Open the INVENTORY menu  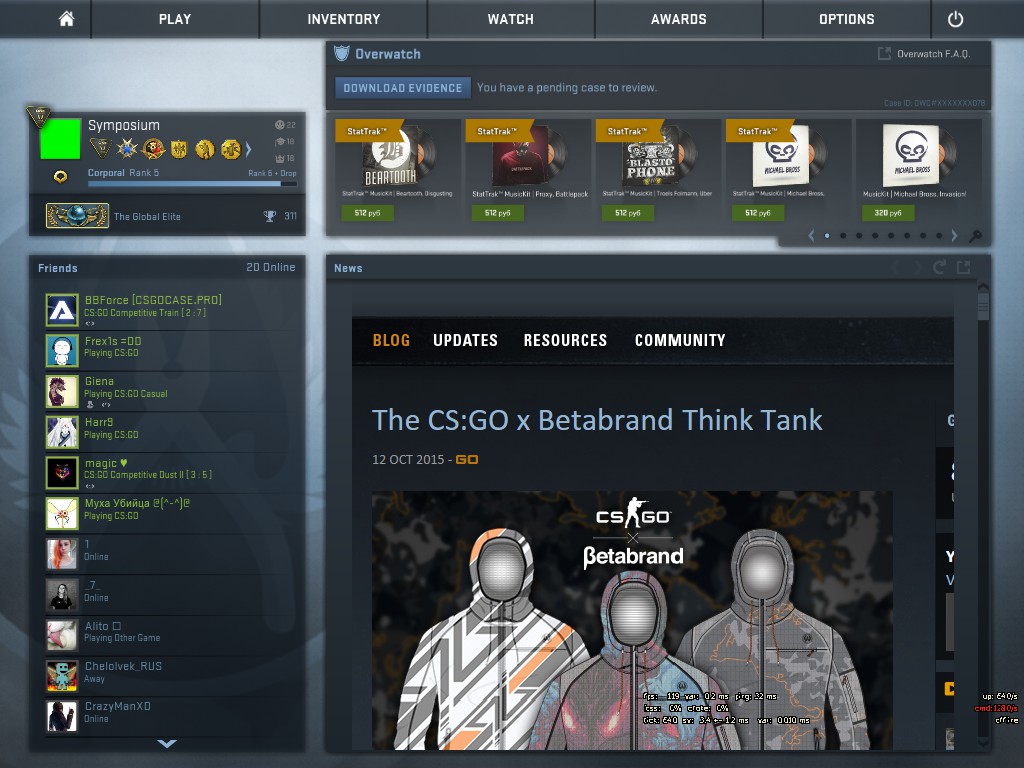pos(344,19)
